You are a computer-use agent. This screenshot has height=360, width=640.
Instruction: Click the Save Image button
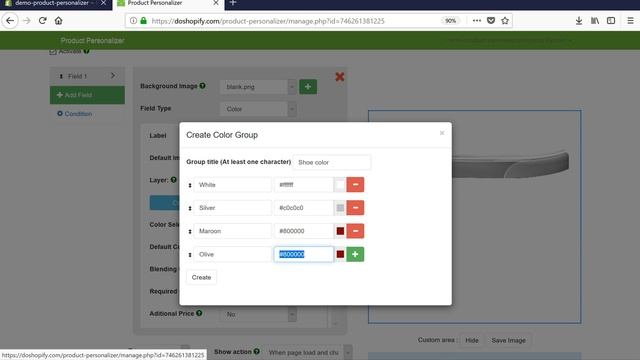(508, 340)
